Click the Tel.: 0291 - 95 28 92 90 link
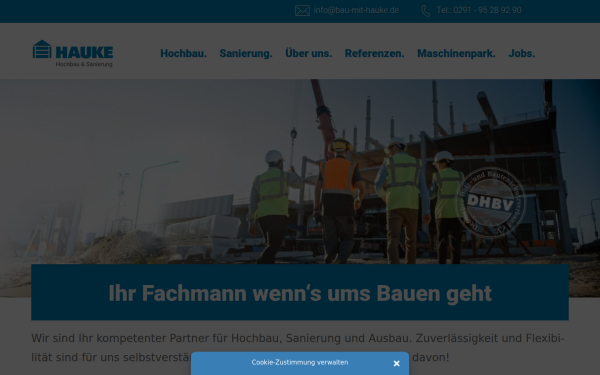This screenshot has width=600, height=375. point(478,10)
